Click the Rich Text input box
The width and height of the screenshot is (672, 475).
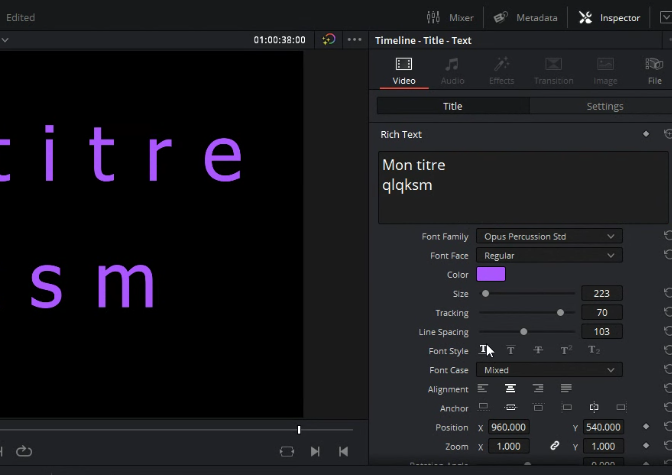[522, 187]
